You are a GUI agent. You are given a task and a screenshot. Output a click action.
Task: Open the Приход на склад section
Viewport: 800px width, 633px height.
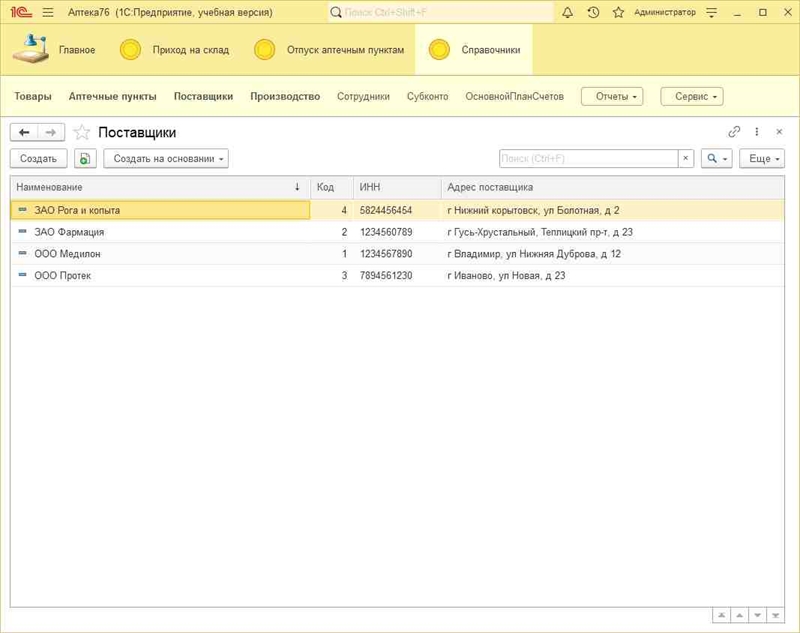[x=174, y=50]
